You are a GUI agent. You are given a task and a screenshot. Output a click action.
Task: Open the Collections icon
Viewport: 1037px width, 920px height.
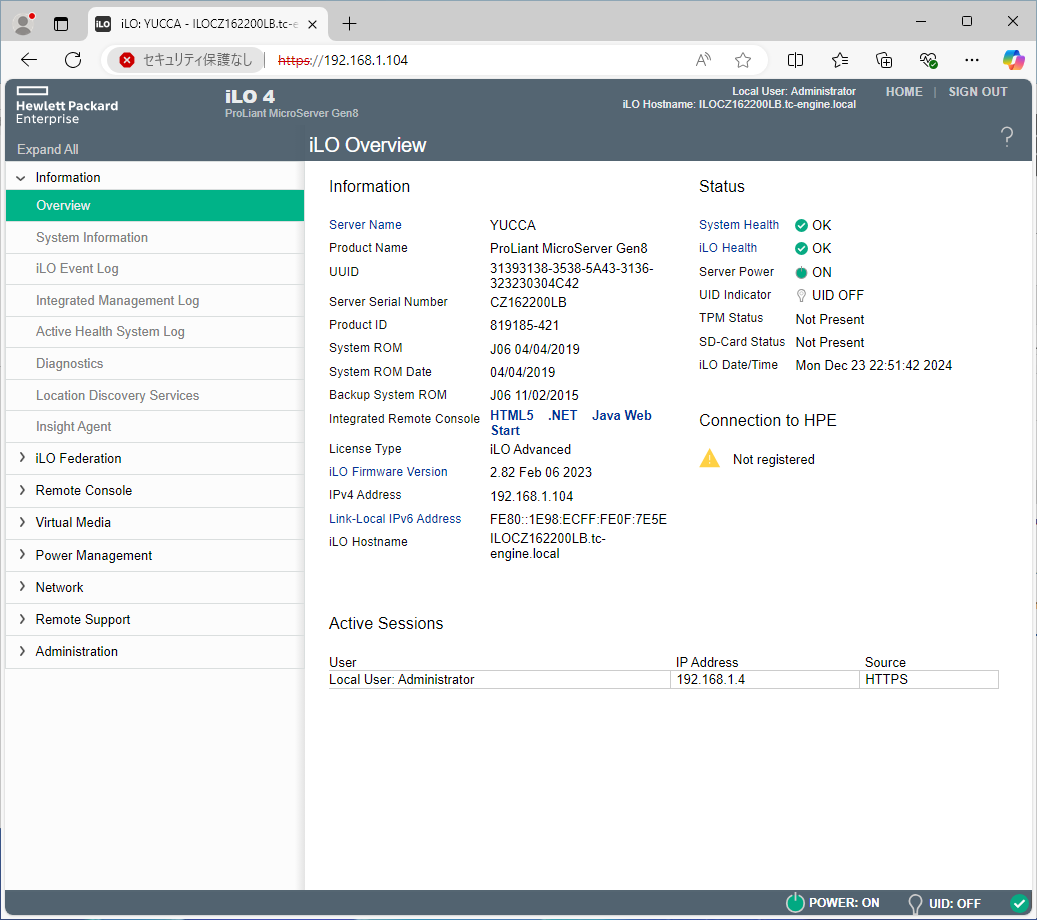coord(884,60)
